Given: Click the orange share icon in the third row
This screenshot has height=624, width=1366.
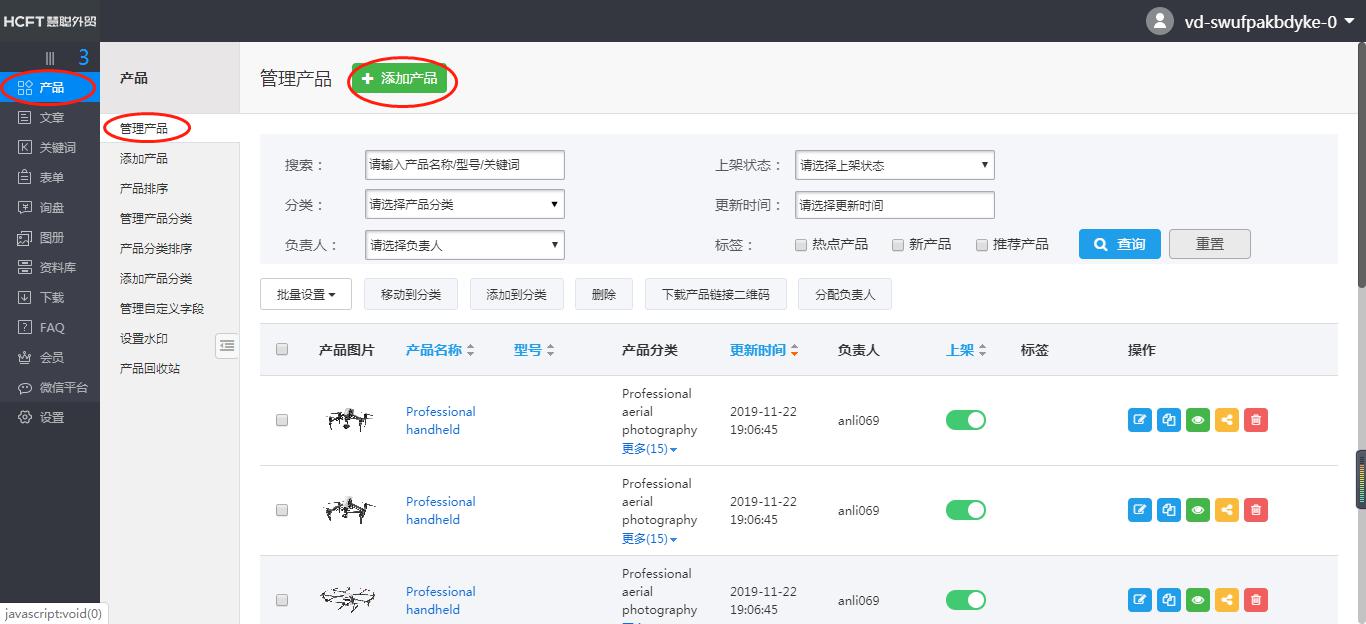Looking at the screenshot, I should point(1227,600).
